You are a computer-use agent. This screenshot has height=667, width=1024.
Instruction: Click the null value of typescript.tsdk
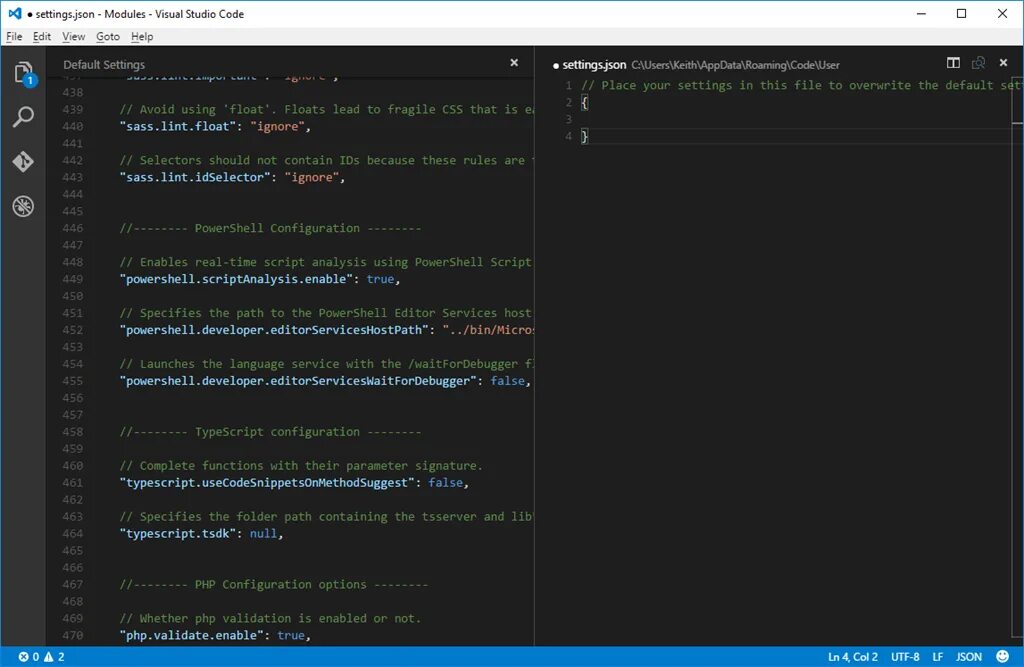(263, 534)
